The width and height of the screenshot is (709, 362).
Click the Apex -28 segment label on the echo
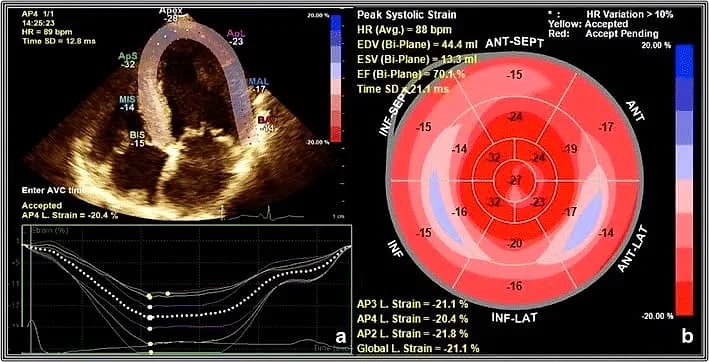pyautogui.click(x=171, y=14)
